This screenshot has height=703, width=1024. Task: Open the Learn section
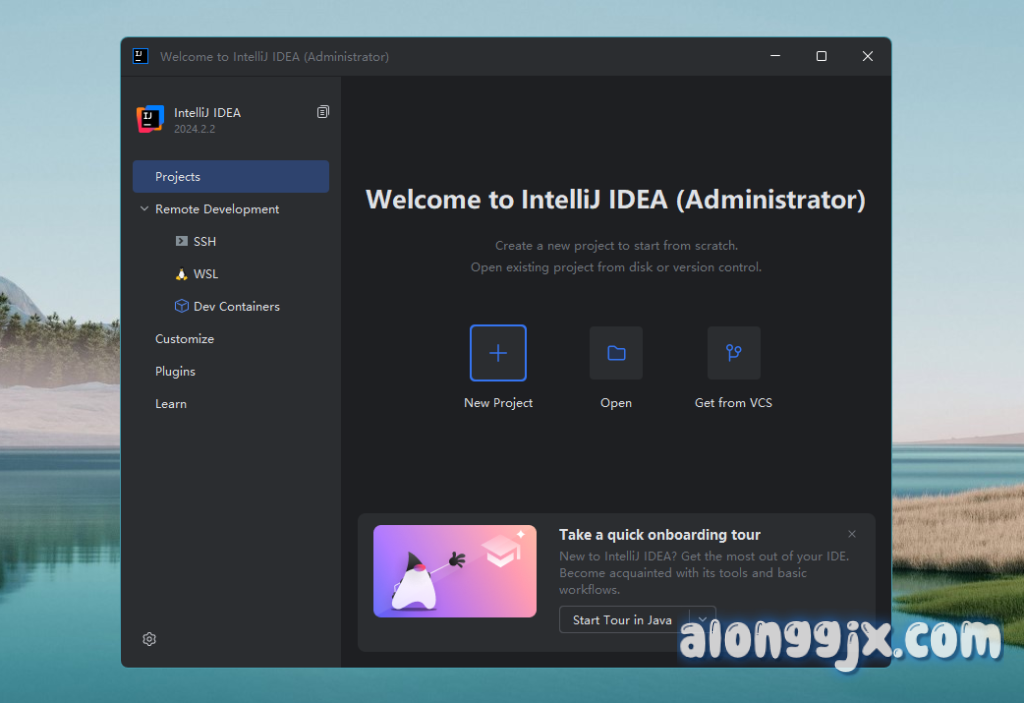tap(171, 404)
